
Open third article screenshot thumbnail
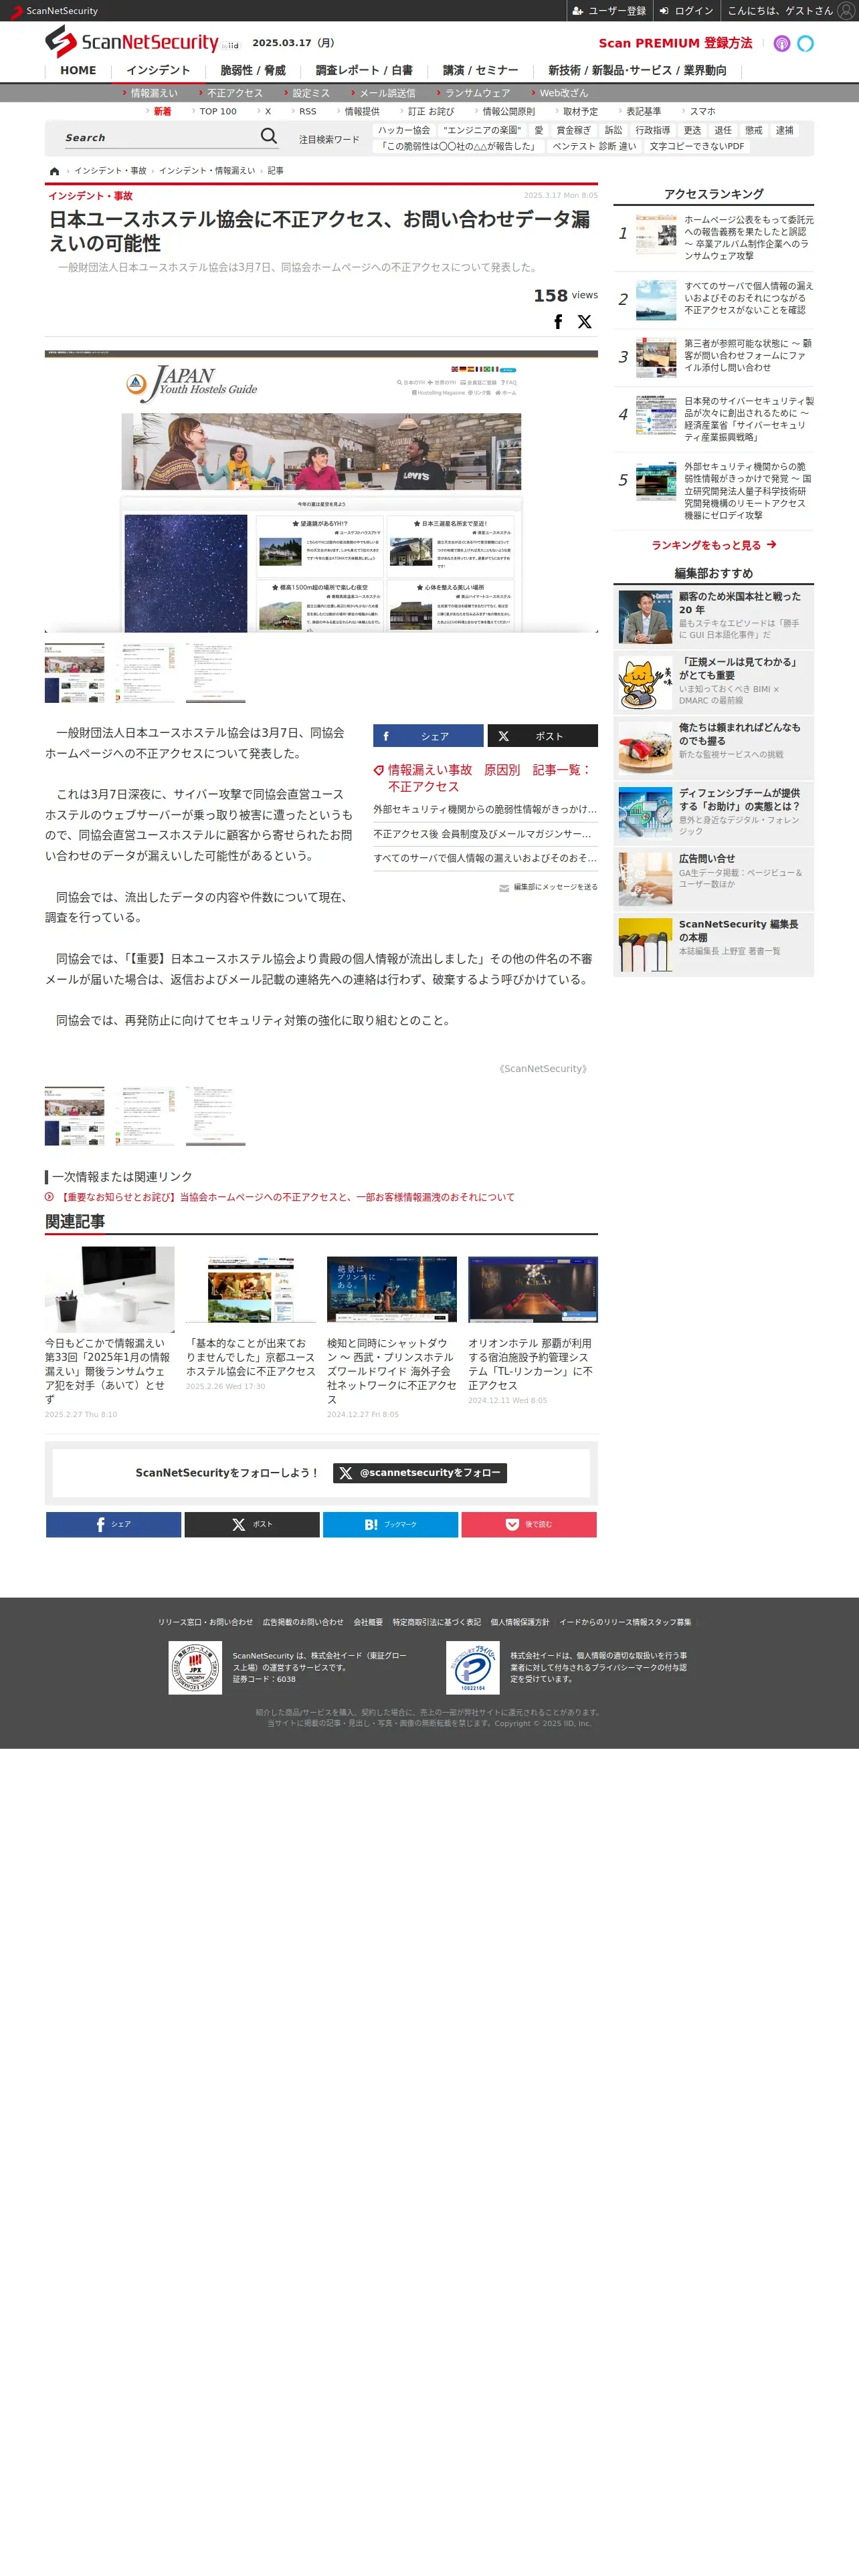(215, 673)
